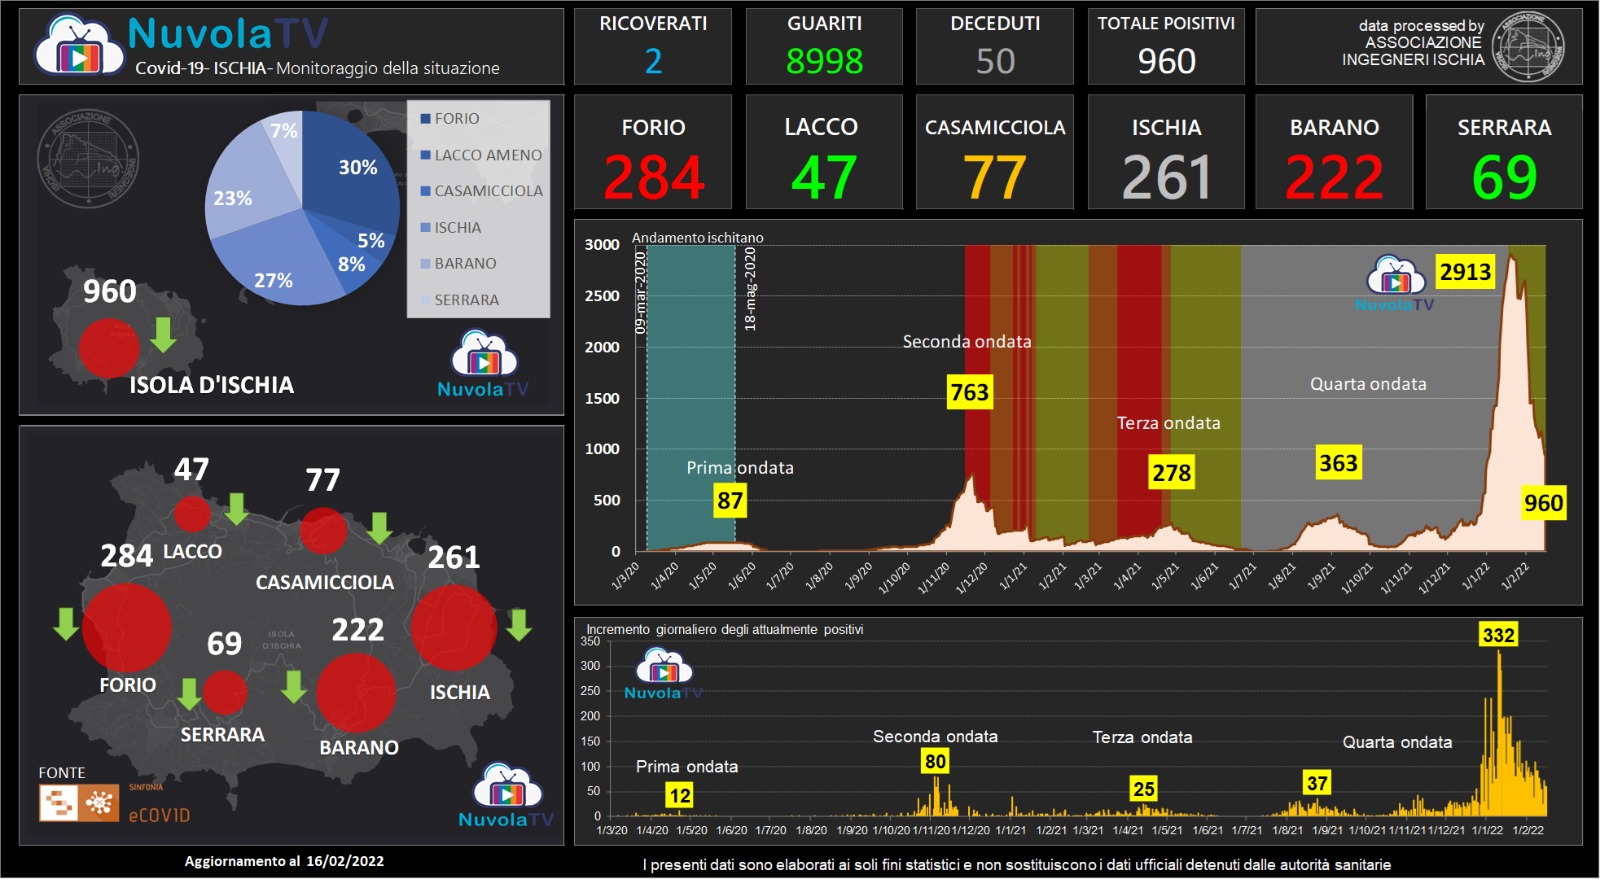This screenshot has width=1600, height=879.
Task: Click the Associazione Ingegneri Ischia seal
Action: pos(1527,47)
